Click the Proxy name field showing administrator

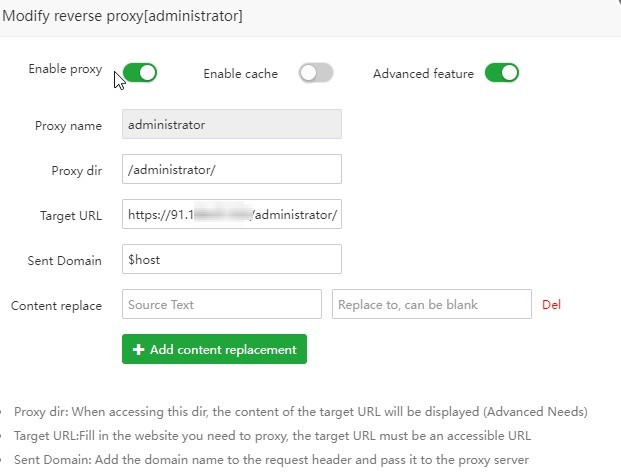(231, 125)
